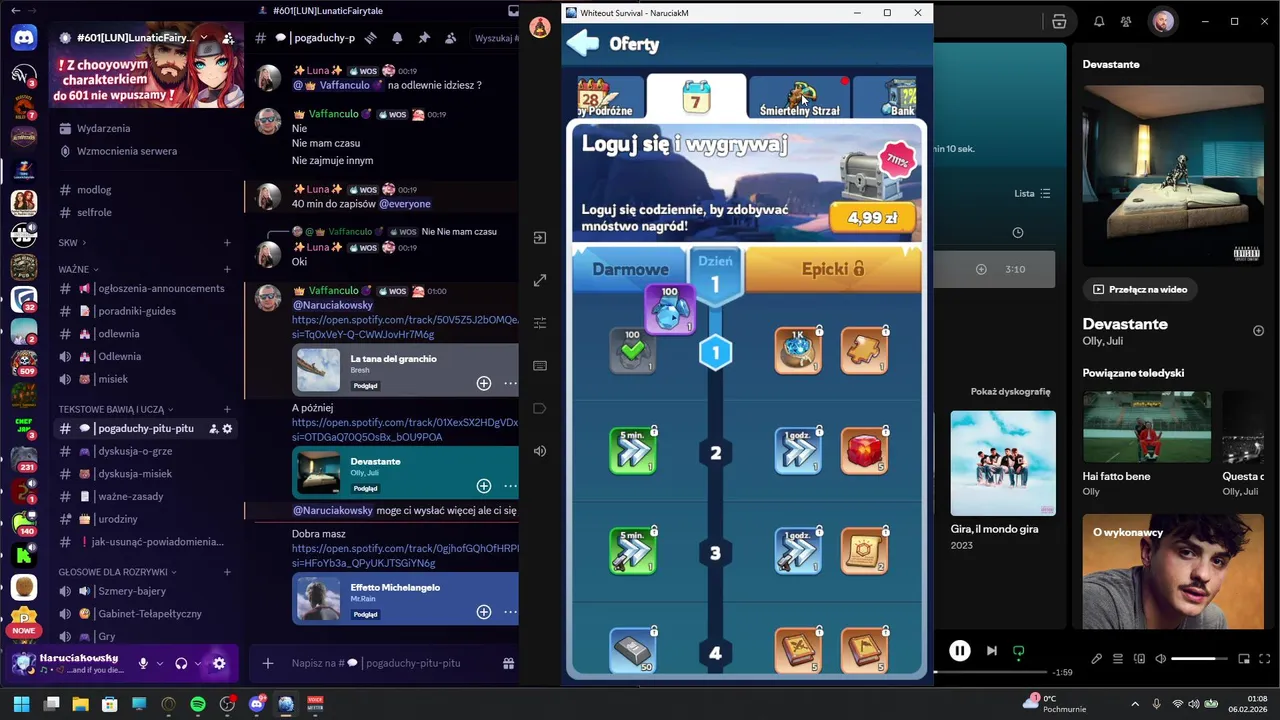The image size is (1280, 720).
Task: Open headphones output options arrow
Action: click(x=198, y=663)
